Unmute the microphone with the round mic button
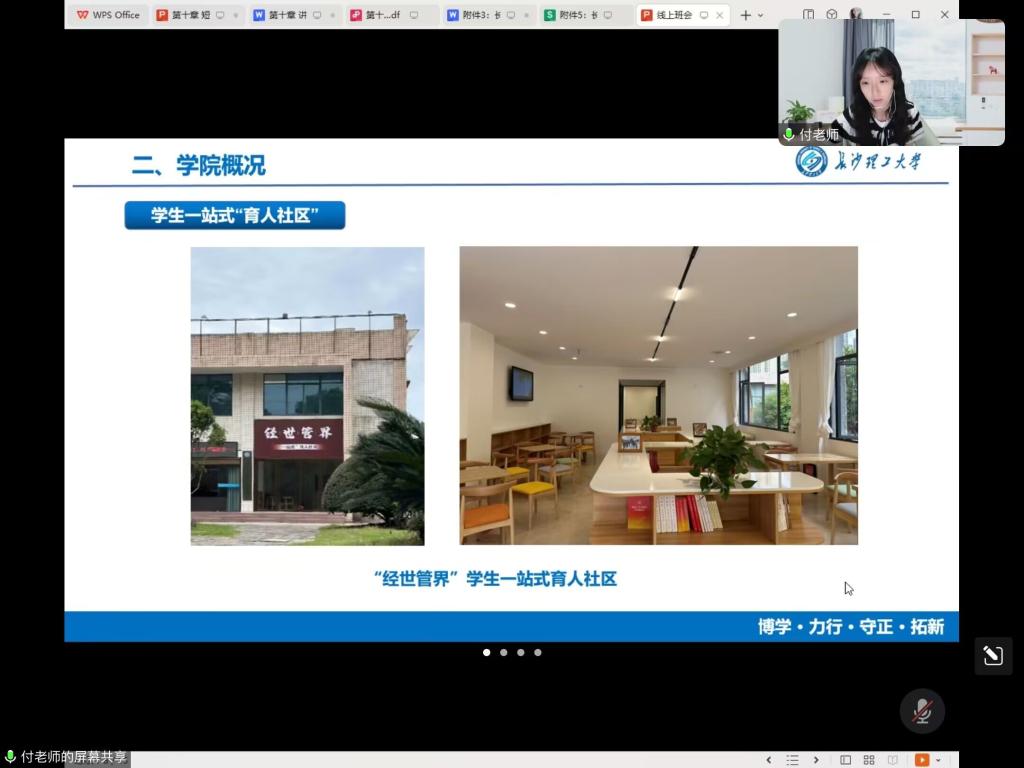Screen dimensions: 1024x768 pyautogui.click(x=922, y=711)
